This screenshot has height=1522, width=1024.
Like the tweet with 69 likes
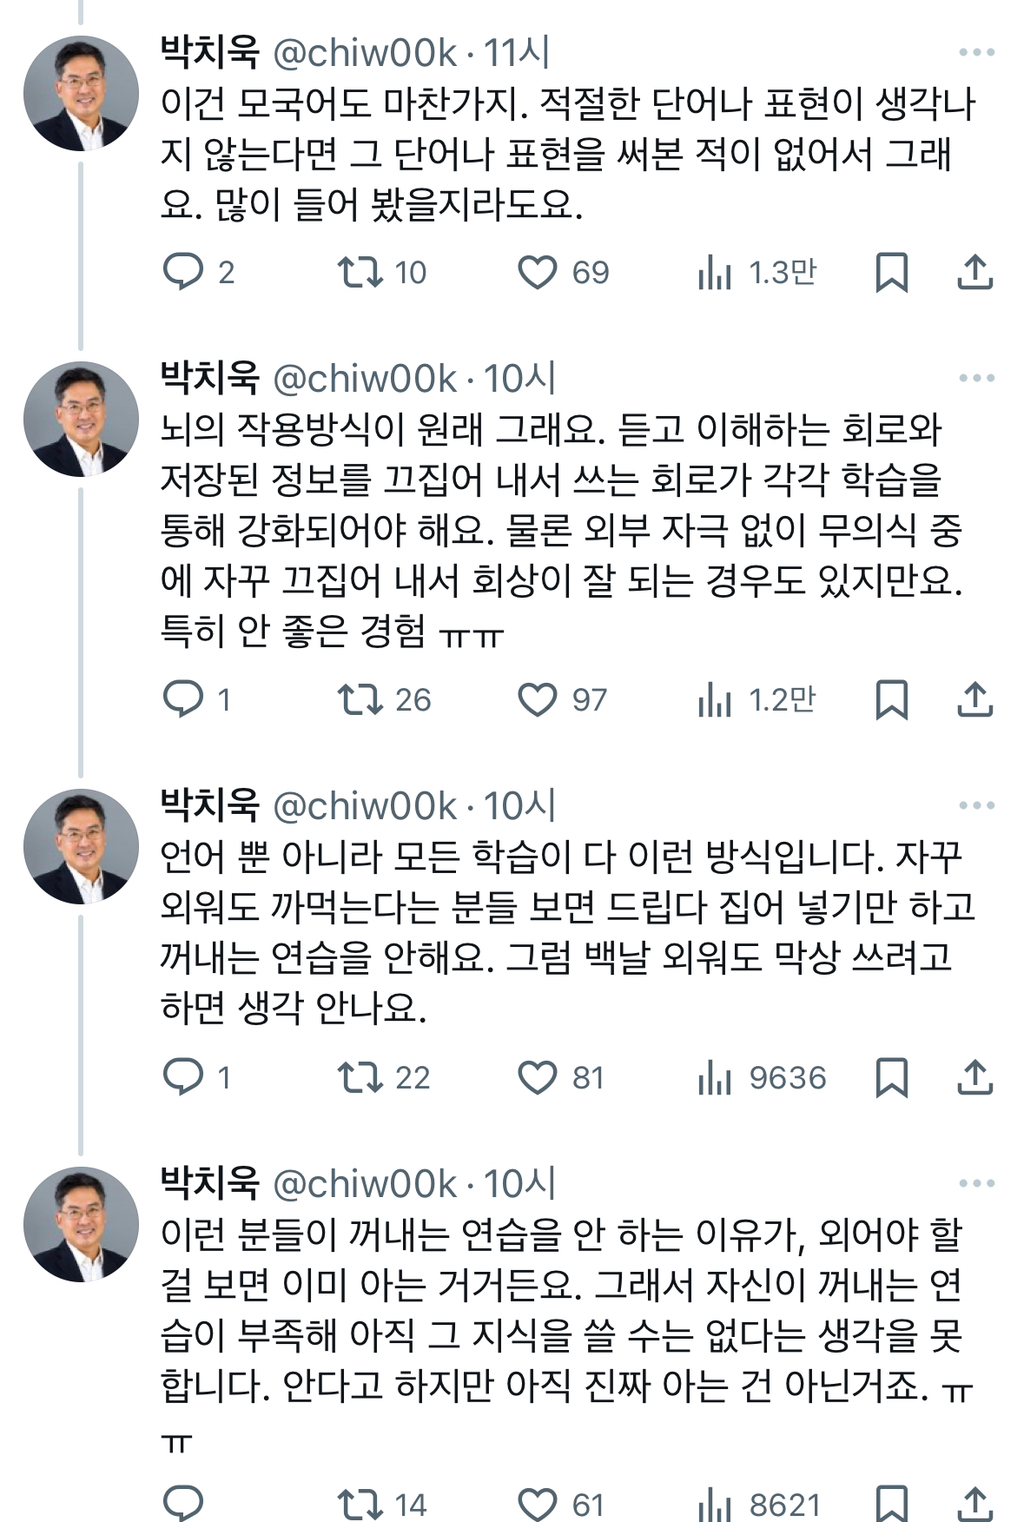coord(537,272)
